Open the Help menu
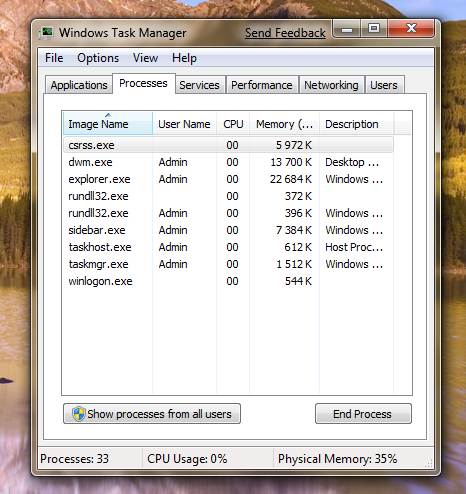Viewport: 466px width, 494px height. tap(184, 58)
